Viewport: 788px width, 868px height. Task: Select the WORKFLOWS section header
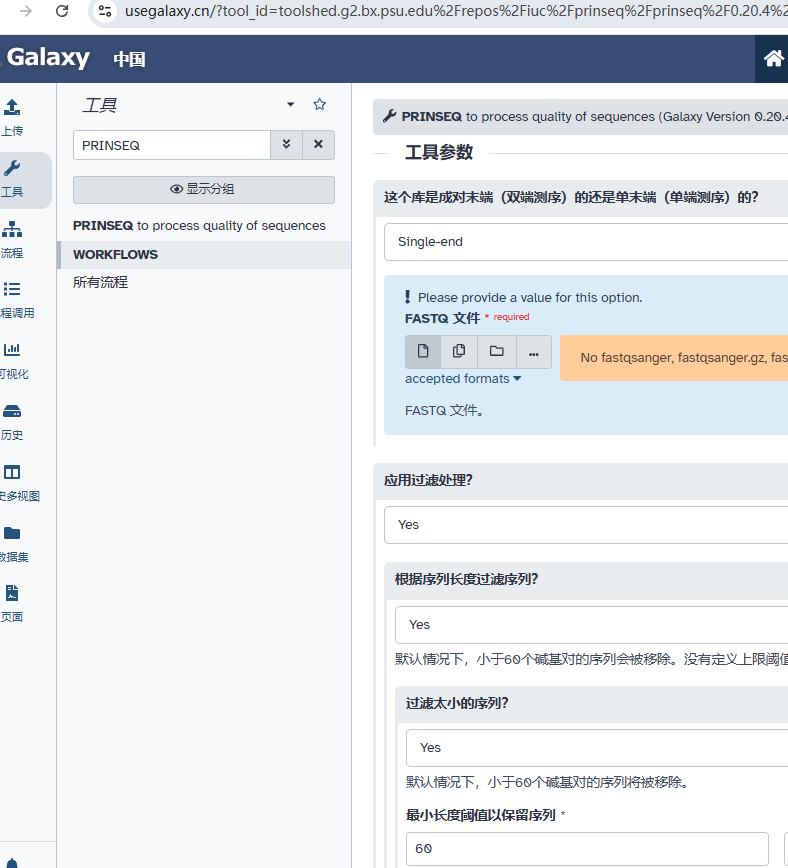204,255
